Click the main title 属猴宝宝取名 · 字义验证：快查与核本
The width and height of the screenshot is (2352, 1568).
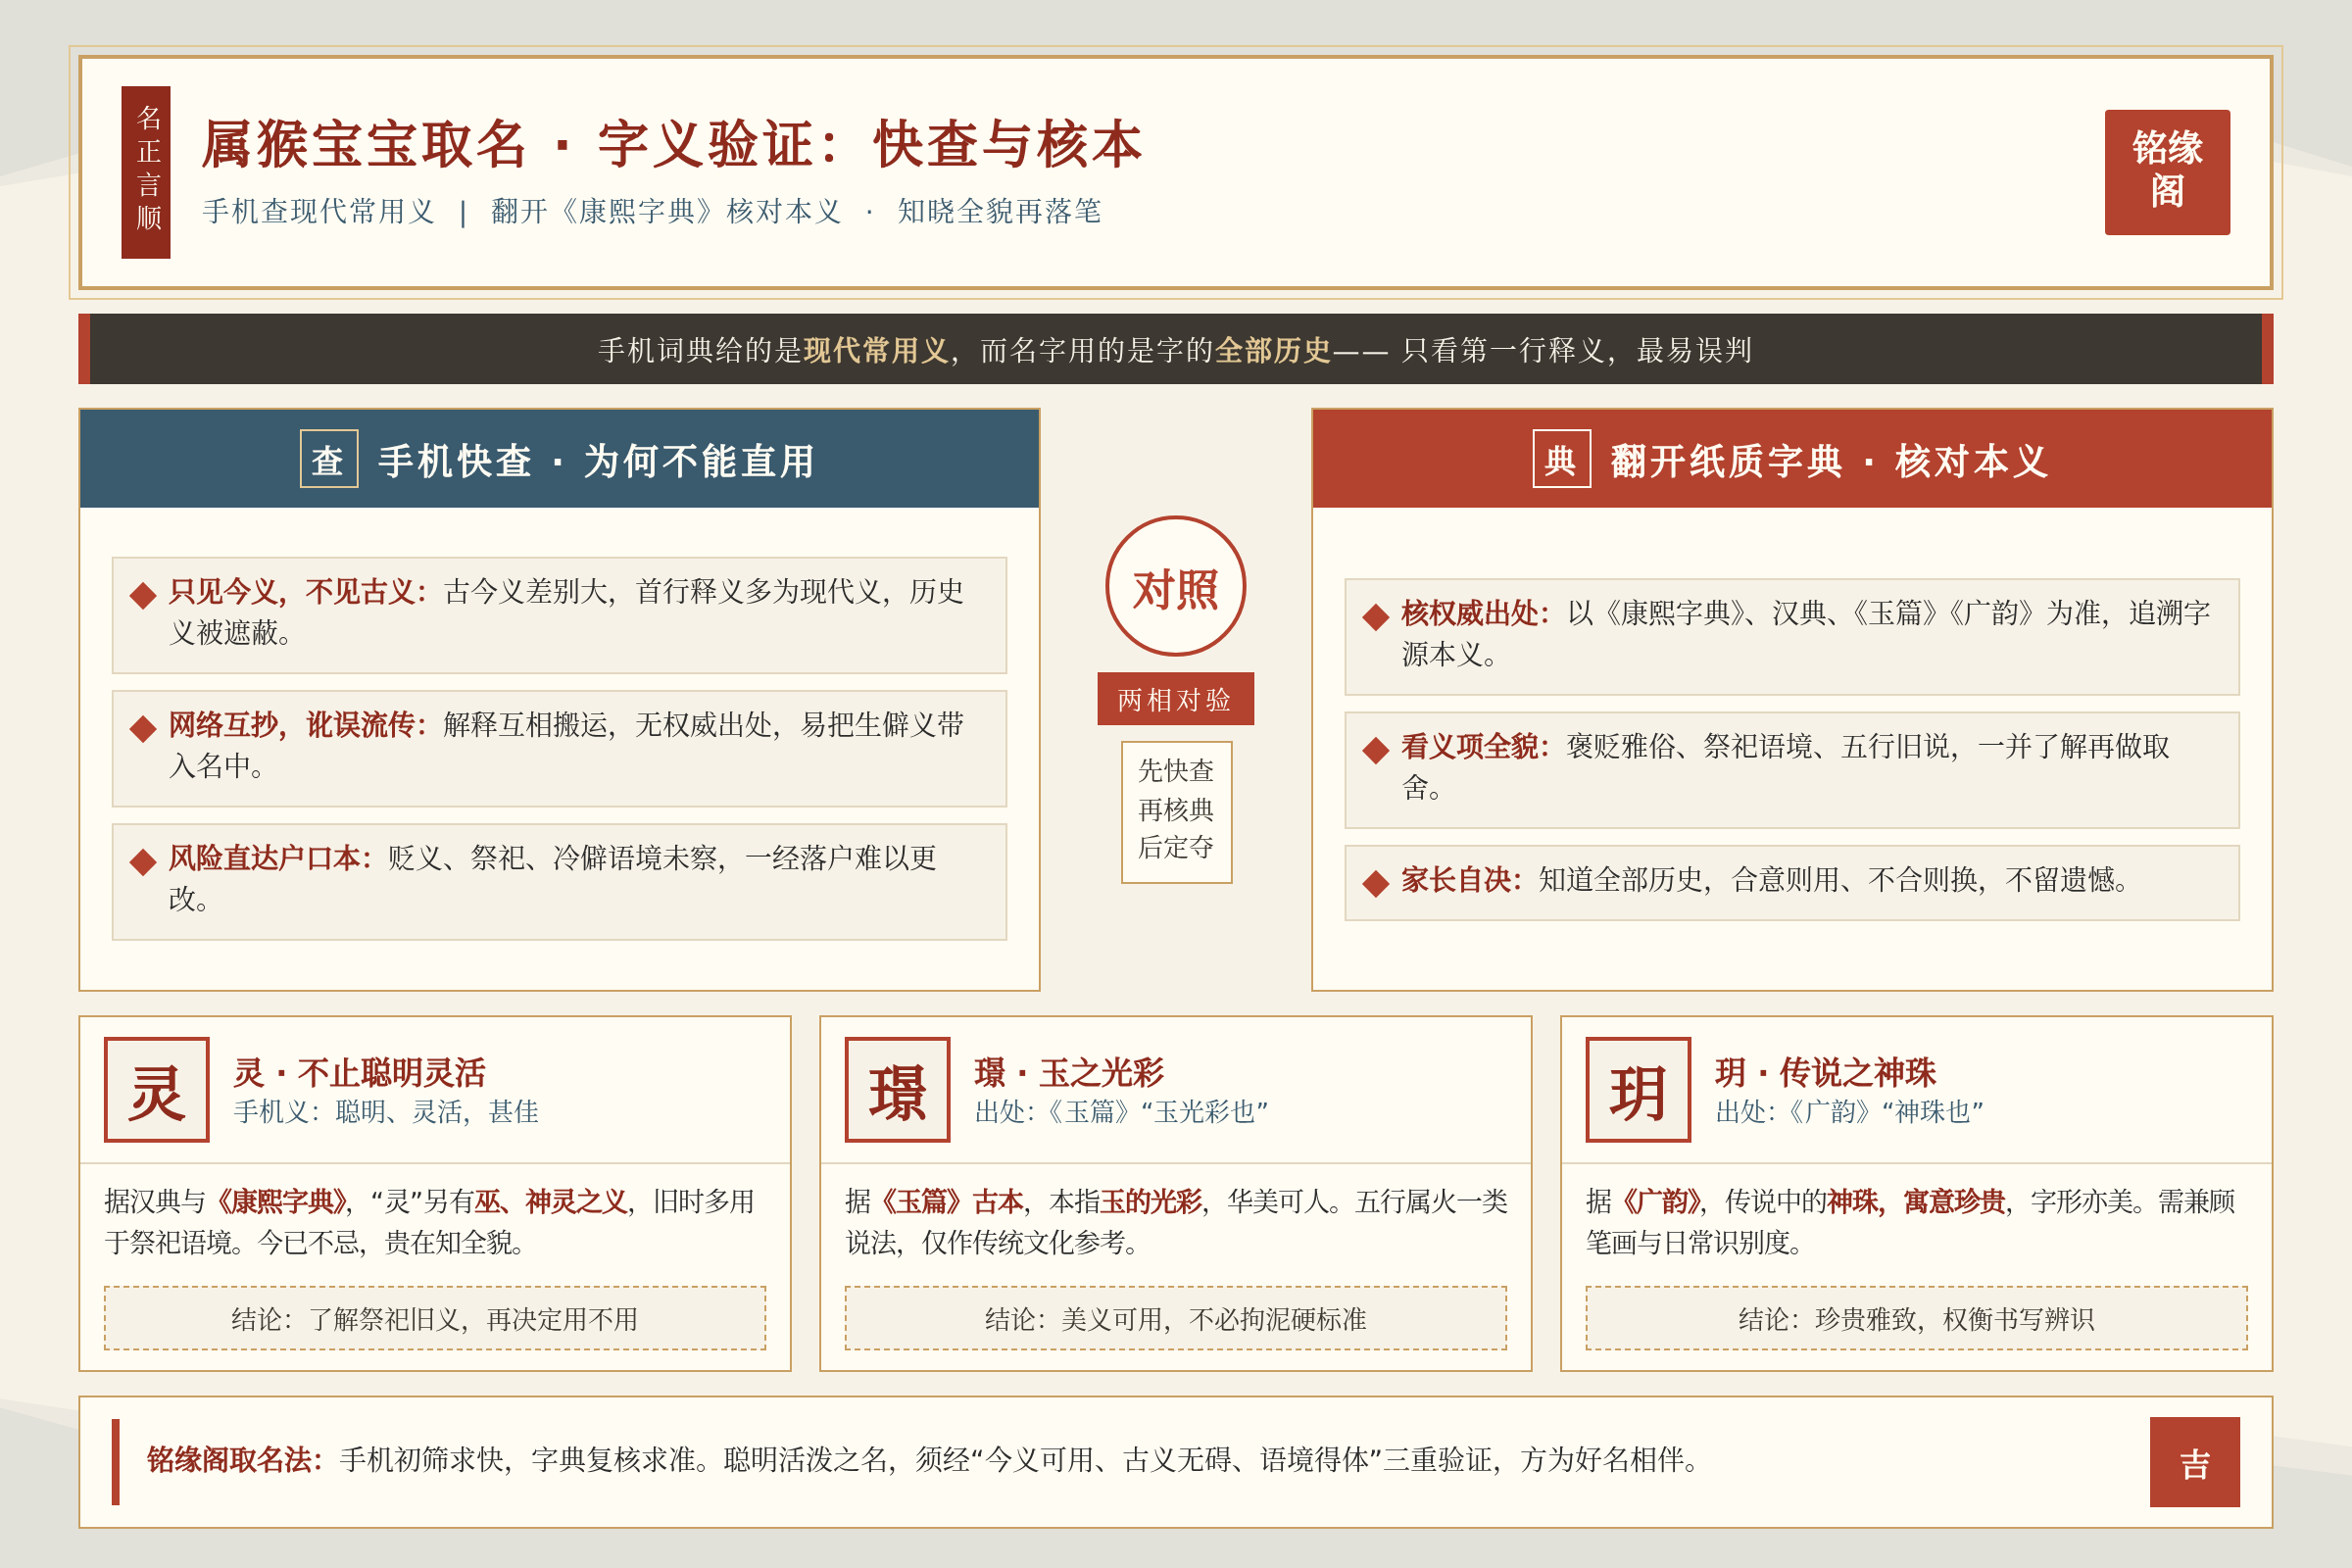(x=672, y=144)
